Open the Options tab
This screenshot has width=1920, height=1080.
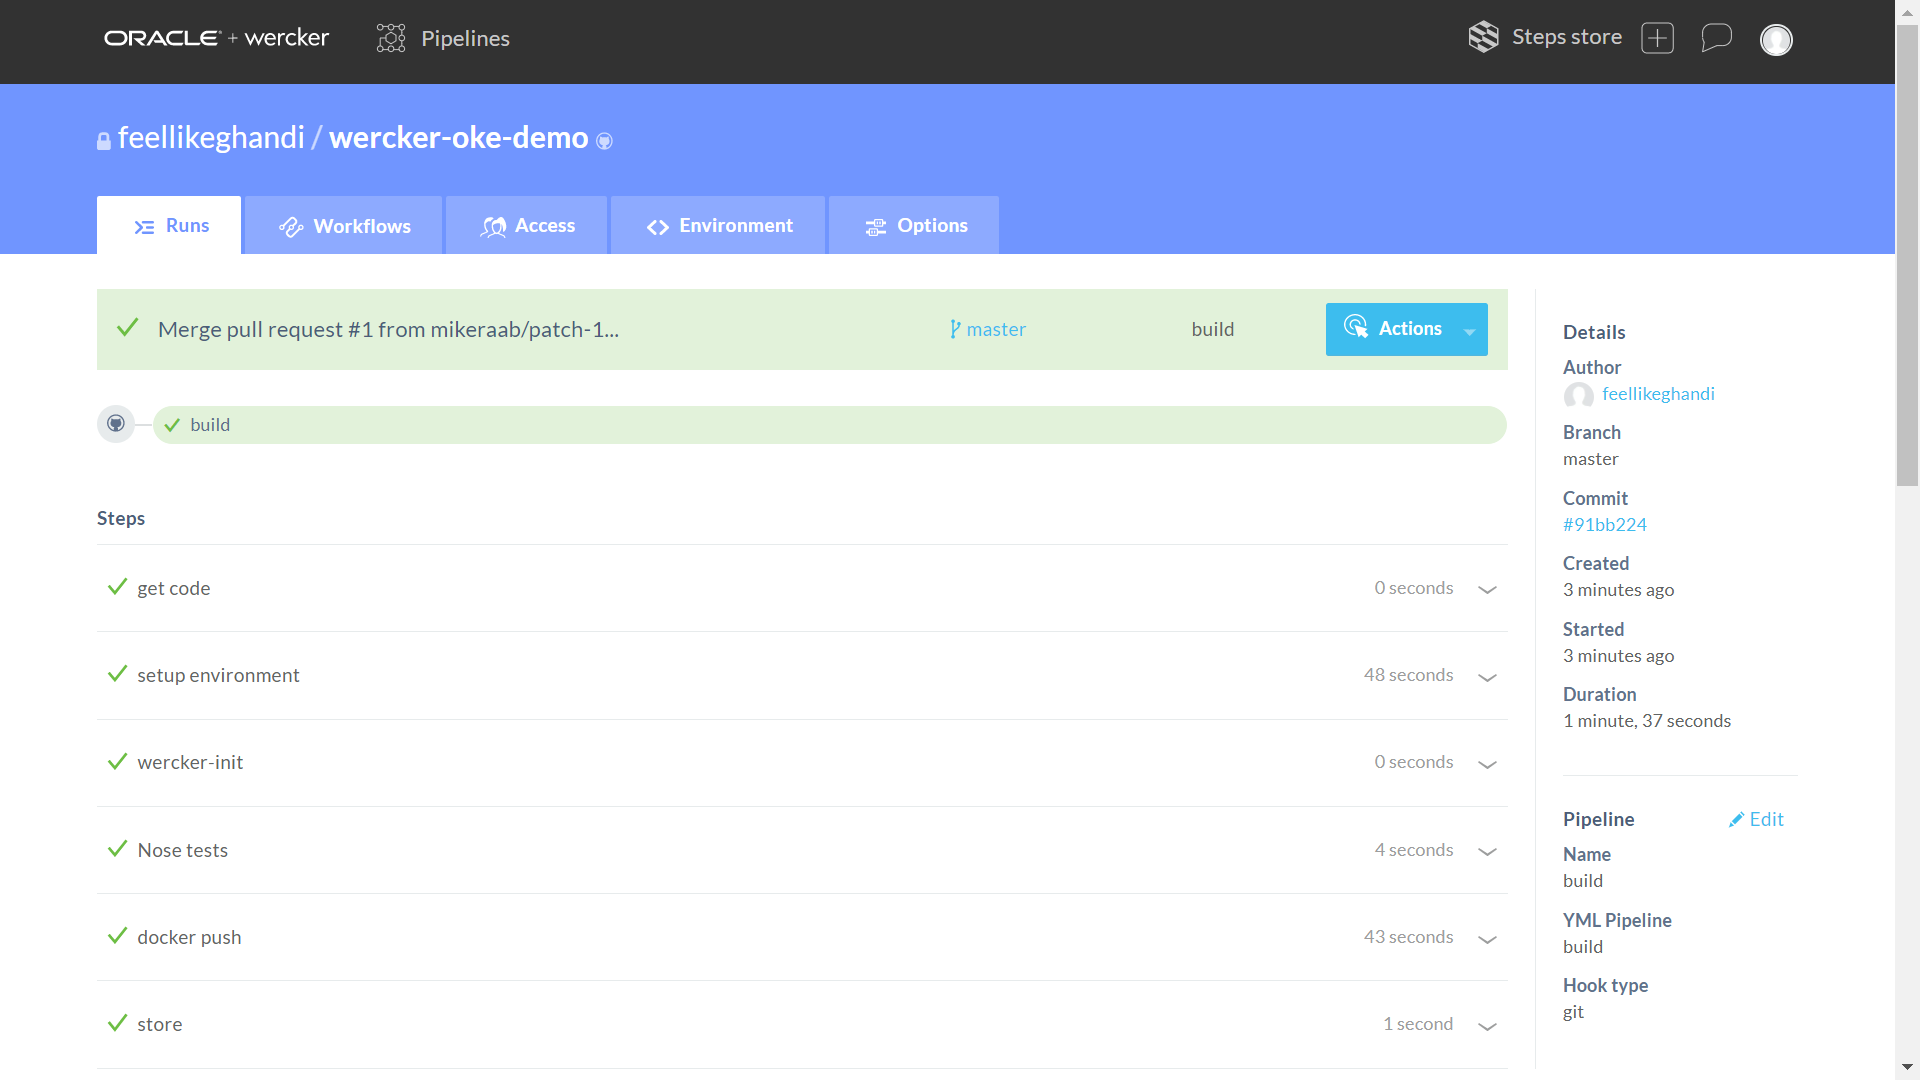[915, 226]
